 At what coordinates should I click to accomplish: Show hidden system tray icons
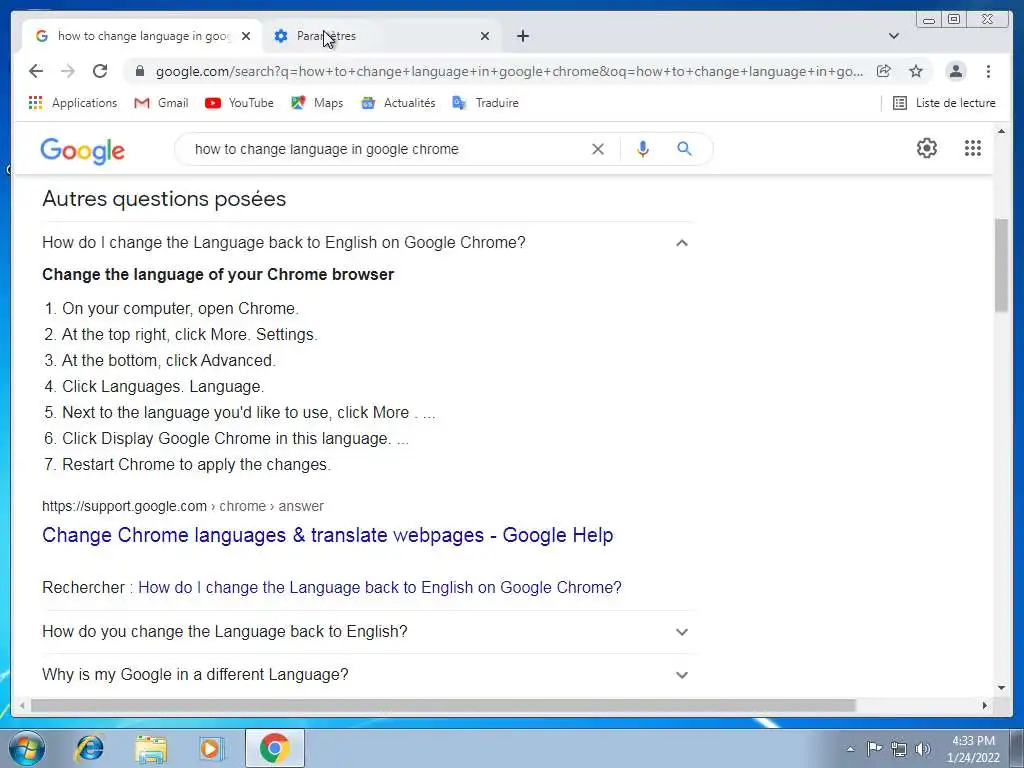[x=850, y=749]
